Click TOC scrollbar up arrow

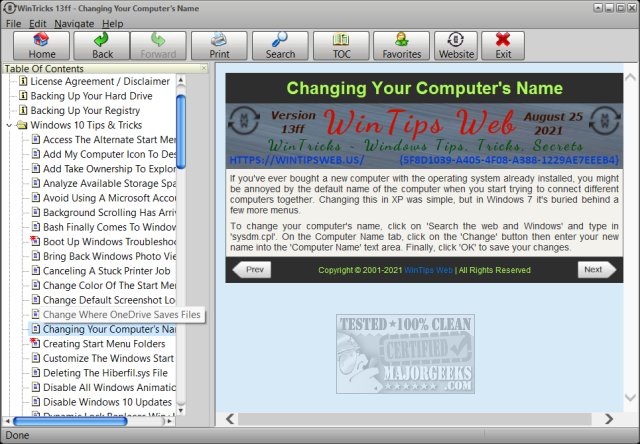coord(181,80)
